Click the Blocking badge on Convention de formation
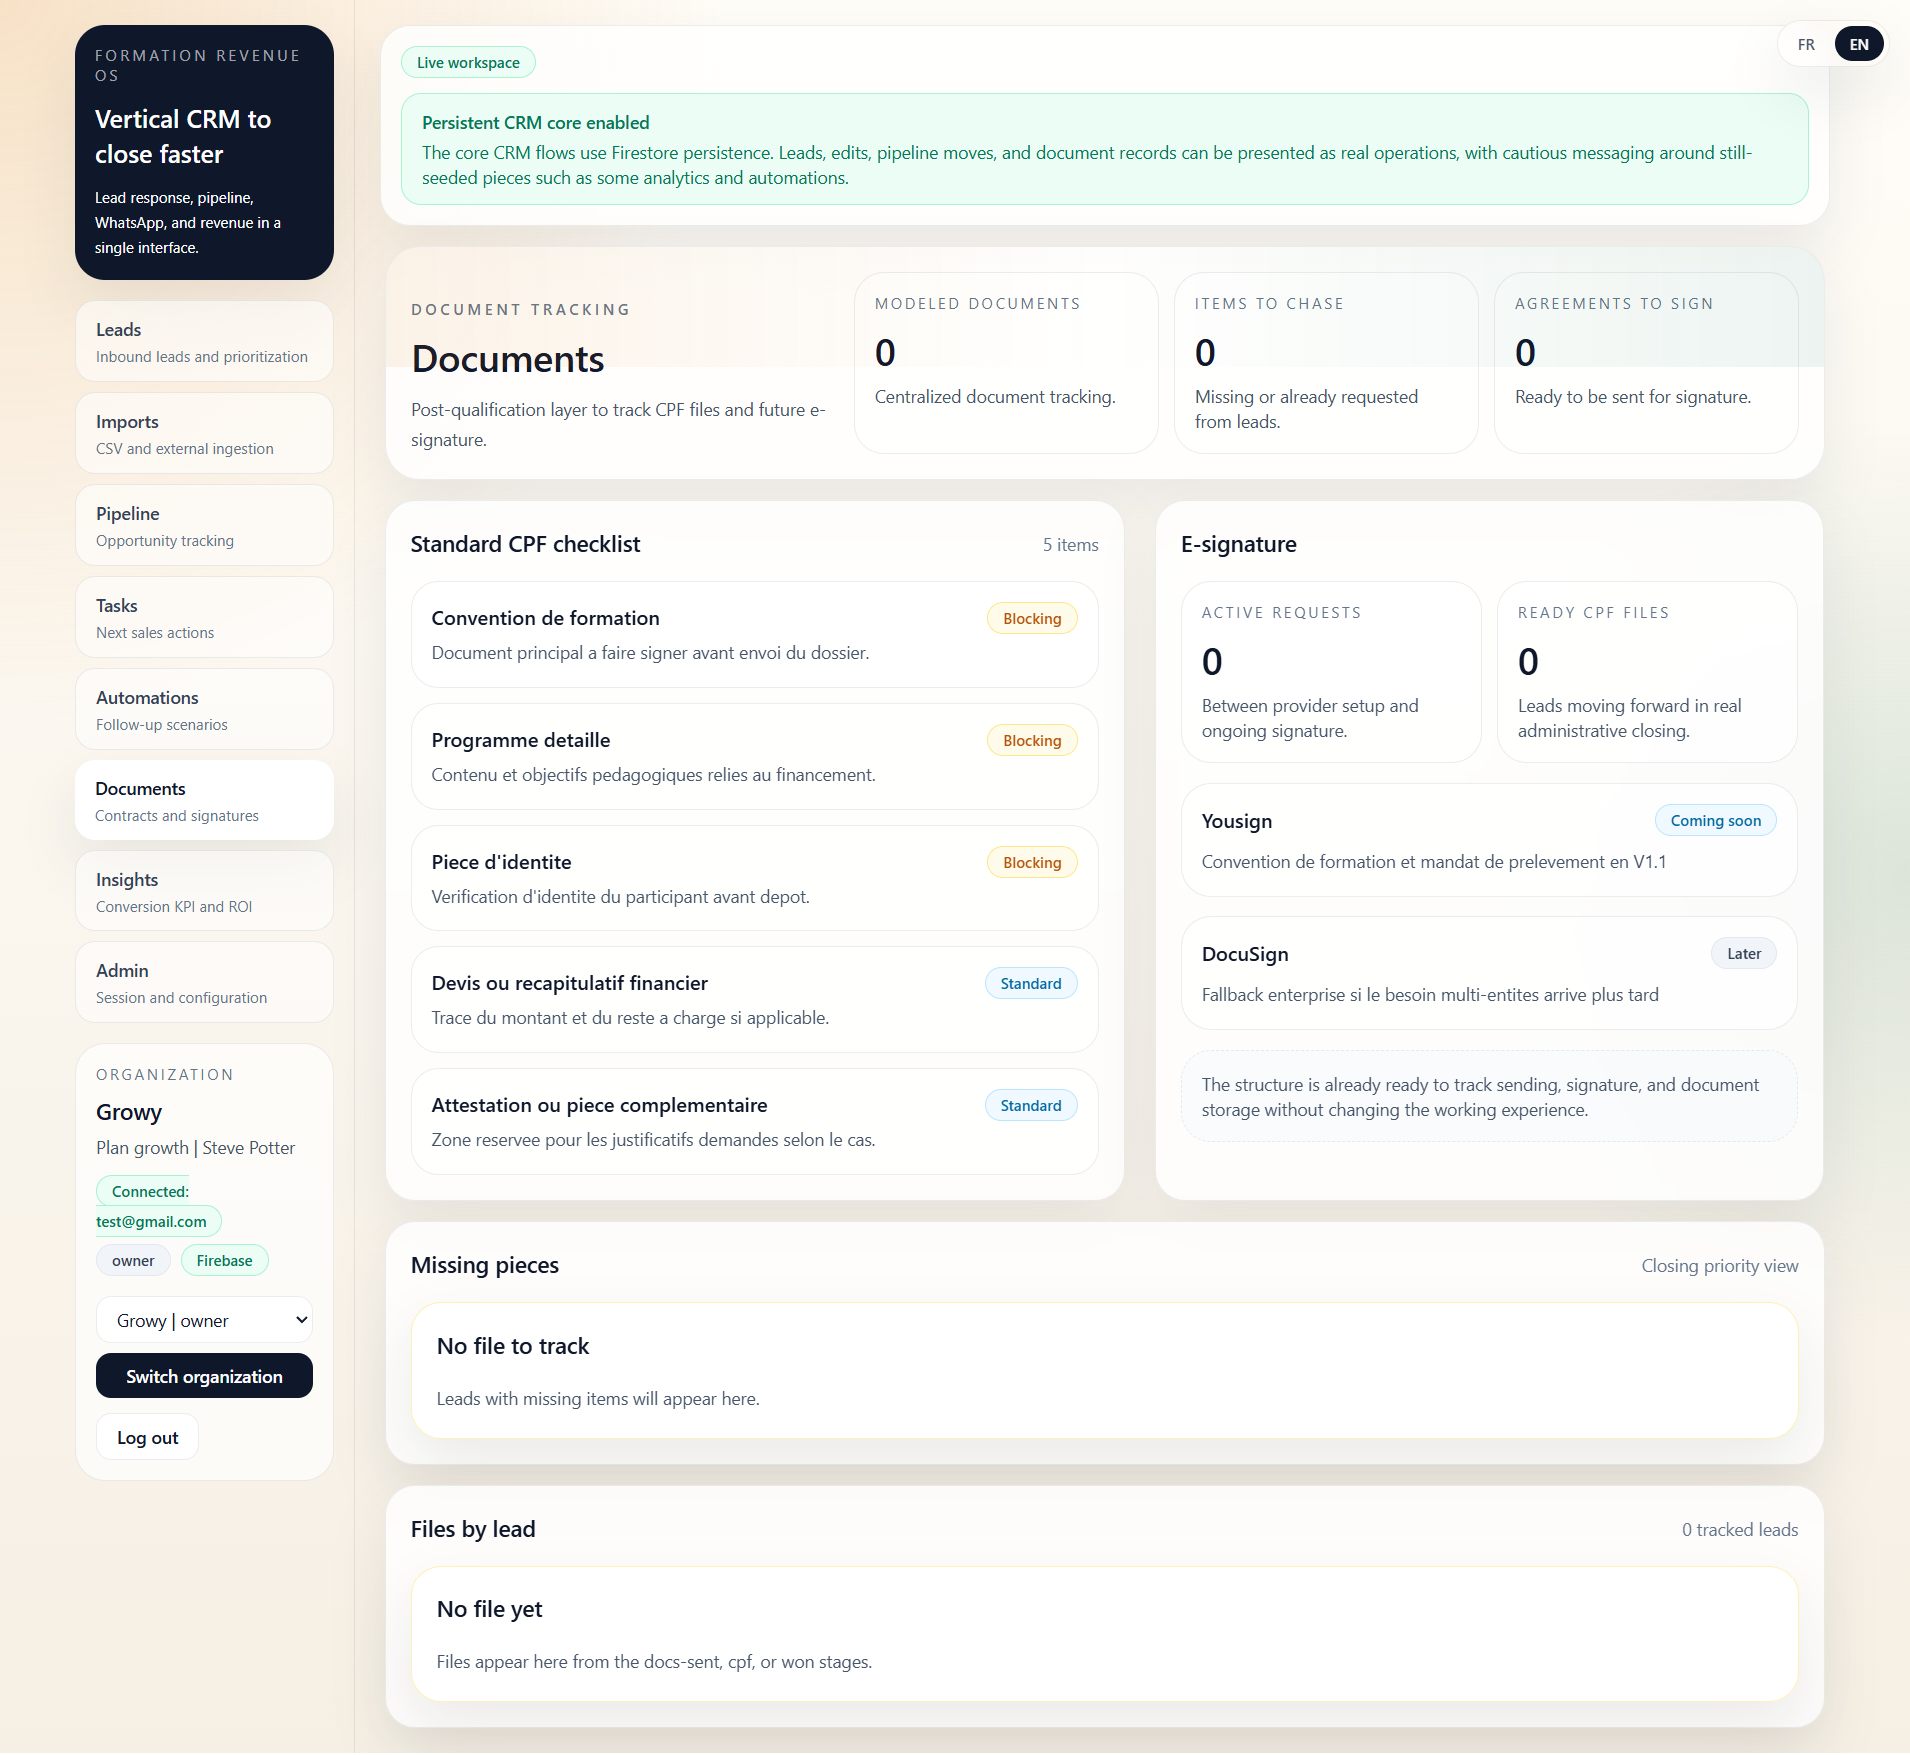This screenshot has height=1755, width=1910. pos(1031,617)
